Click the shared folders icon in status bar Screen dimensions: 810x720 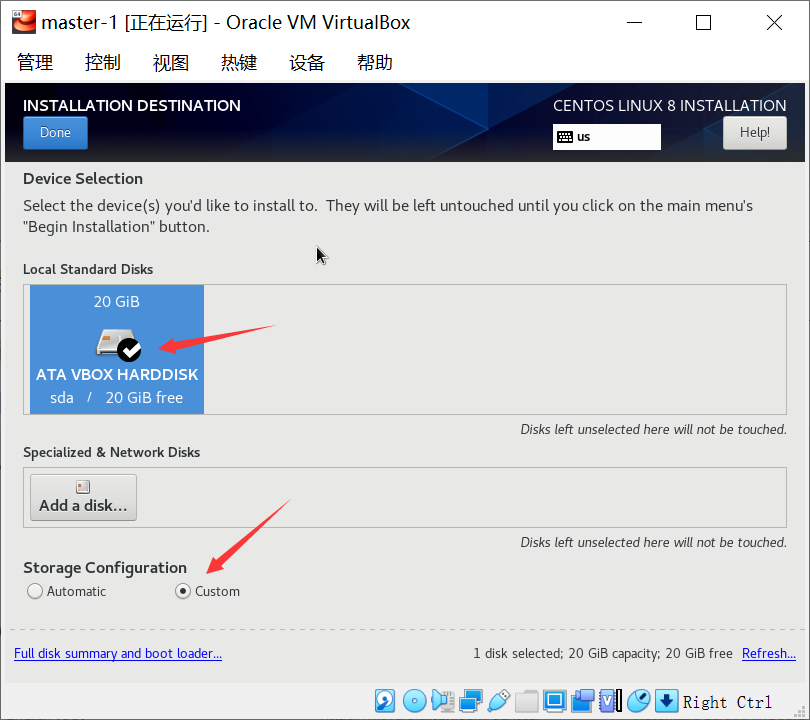click(526, 701)
